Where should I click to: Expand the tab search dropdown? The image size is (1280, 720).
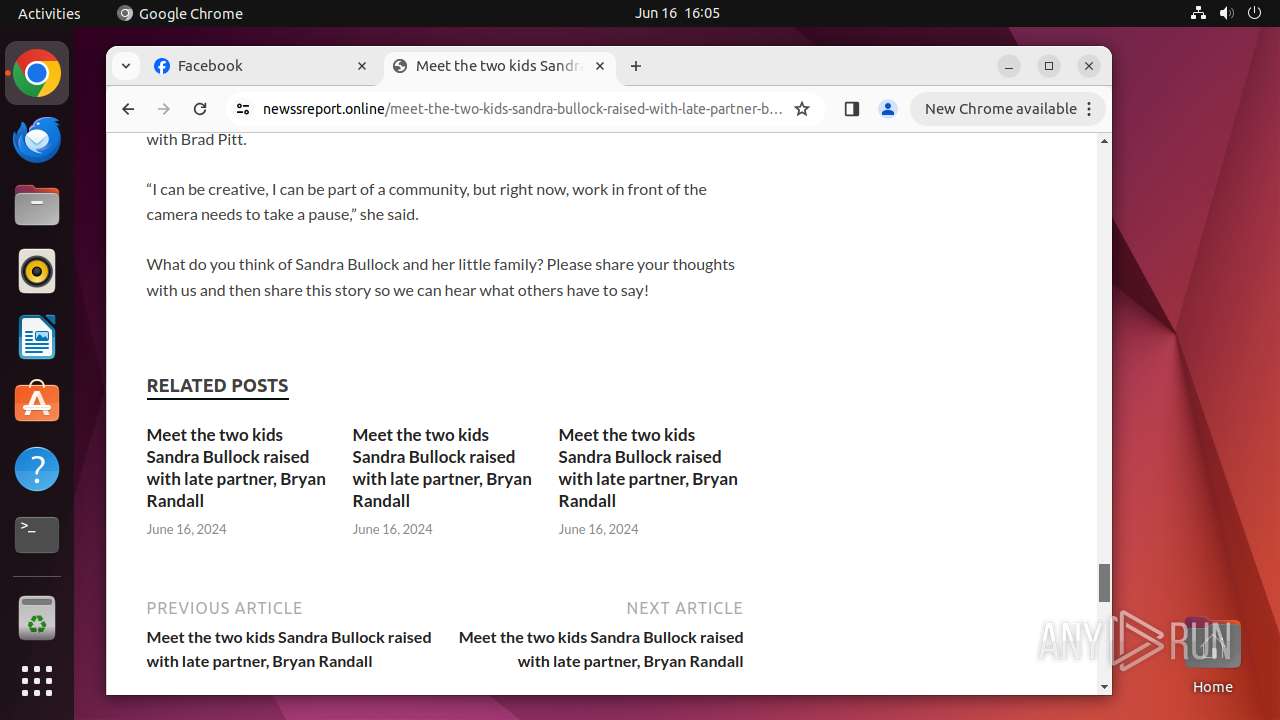[x=125, y=66]
